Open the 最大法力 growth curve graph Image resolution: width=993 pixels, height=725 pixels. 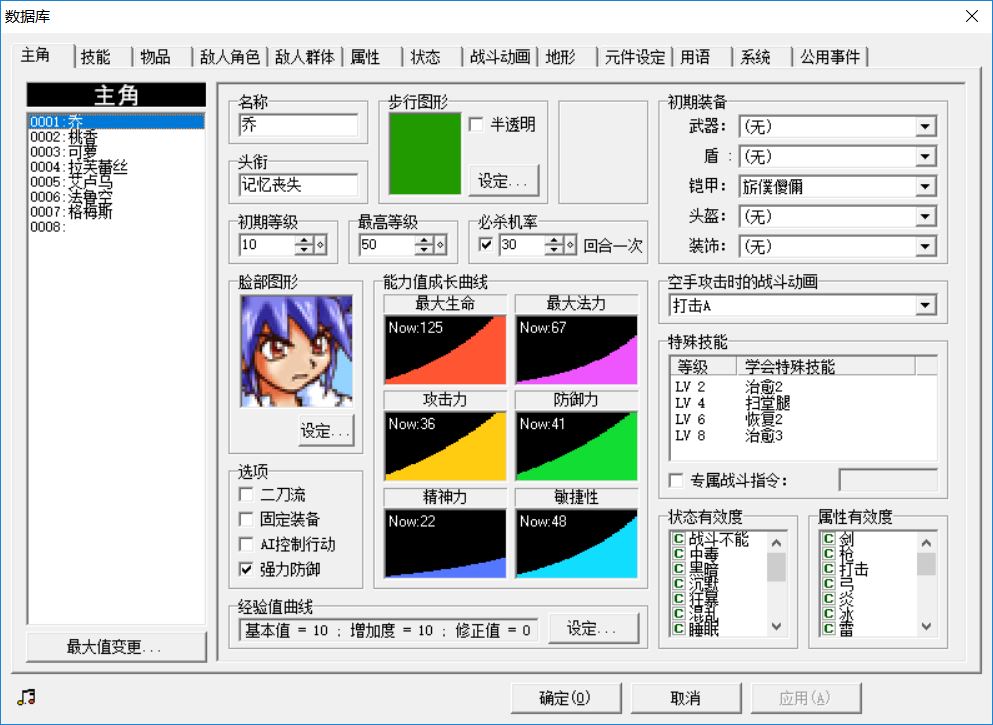click(x=576, y=349)
